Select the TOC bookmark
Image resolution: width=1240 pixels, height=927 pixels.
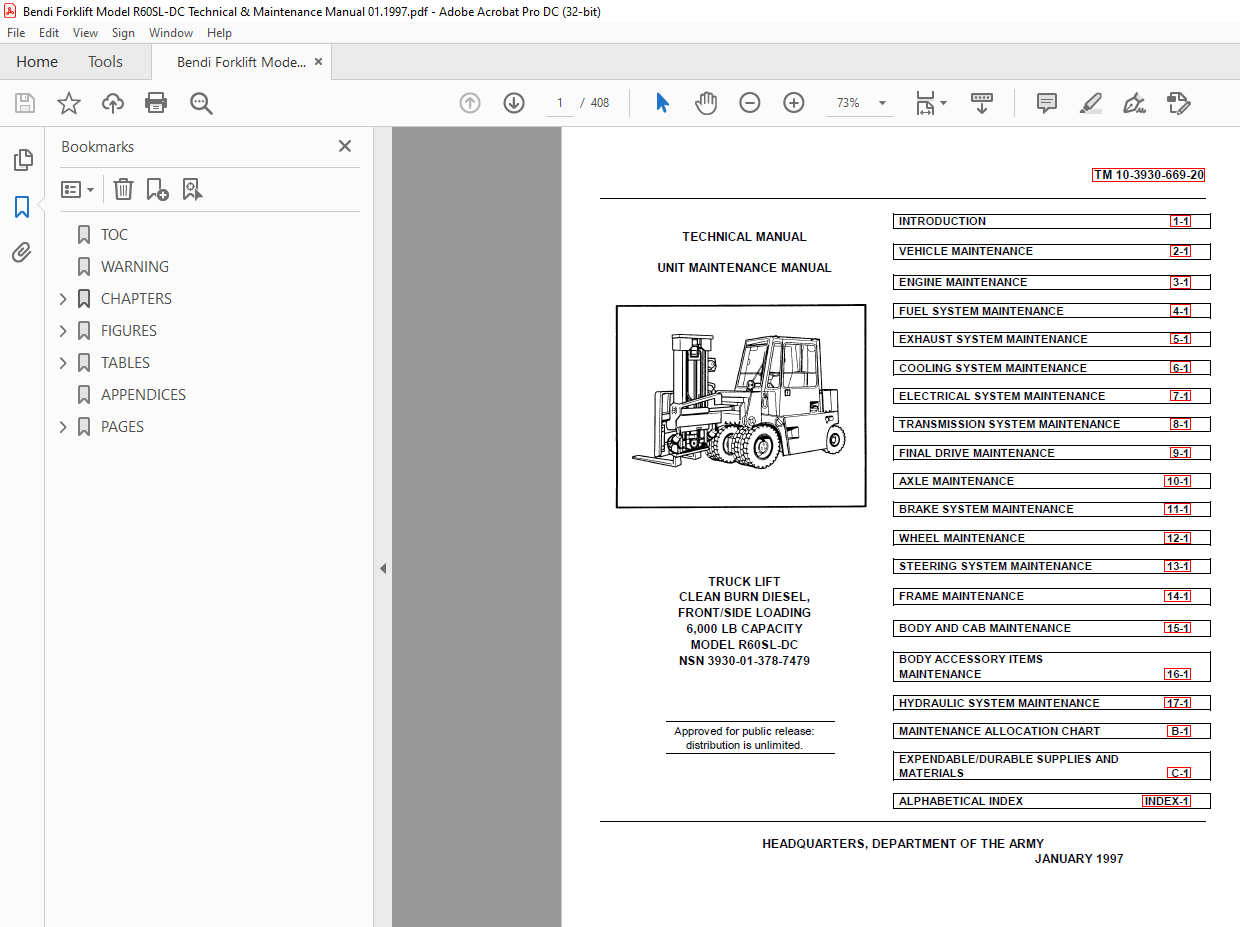pyautogui.click(x=115, y=235)
